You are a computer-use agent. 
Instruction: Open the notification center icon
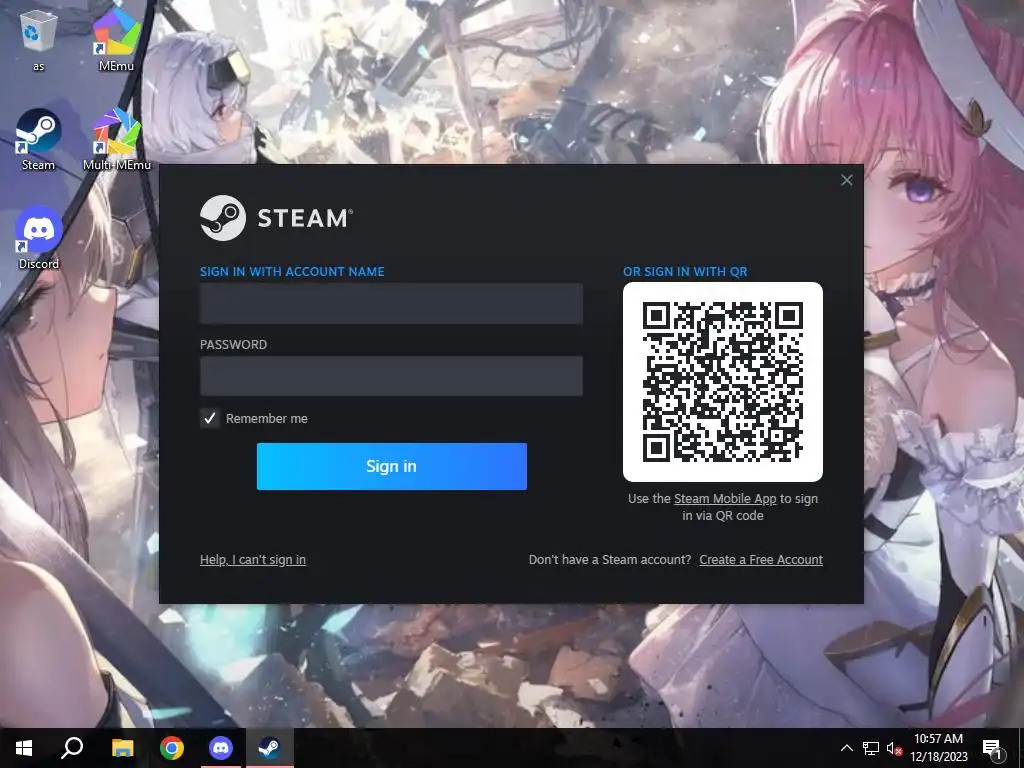pyautogui.click(x=992, y=748)
